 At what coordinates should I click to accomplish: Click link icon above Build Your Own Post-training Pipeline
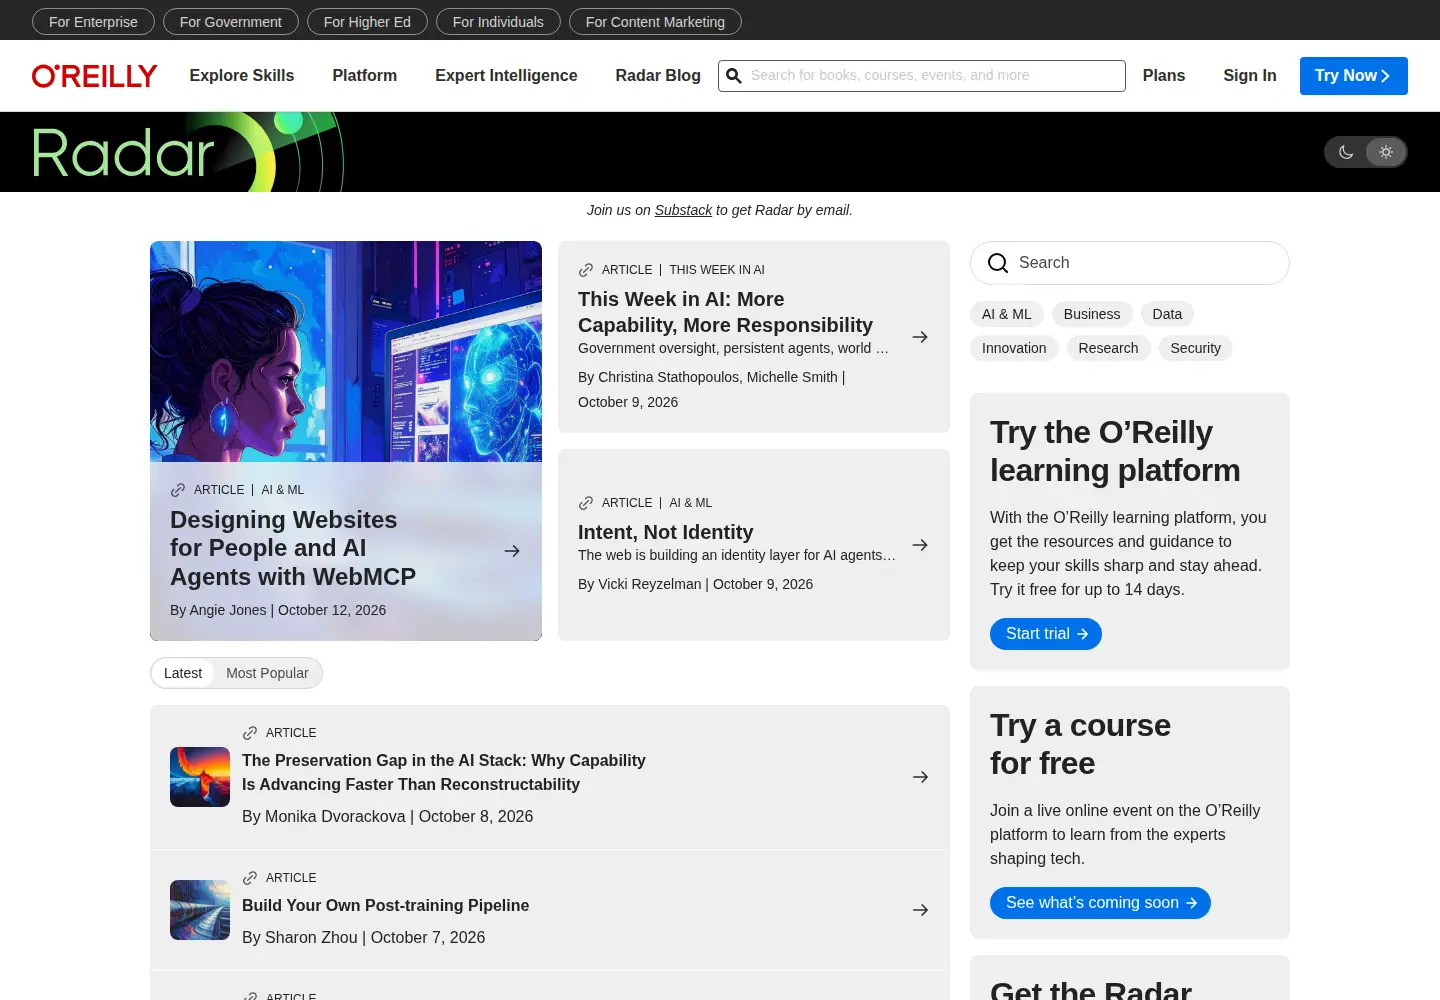pyautogui.click(x=250, y=878)
